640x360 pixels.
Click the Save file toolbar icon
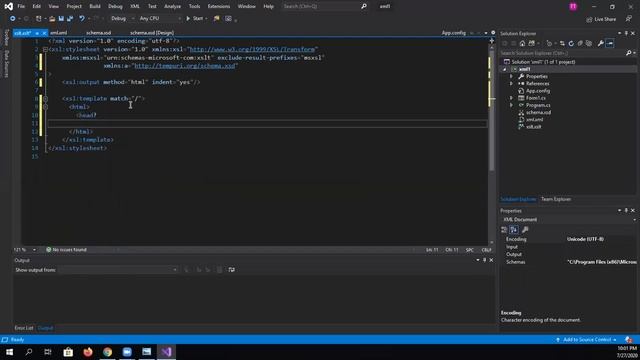pos(61,19)
